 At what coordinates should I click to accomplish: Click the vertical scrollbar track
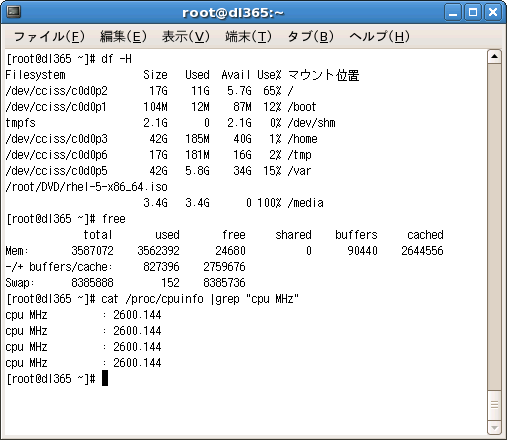494,227
